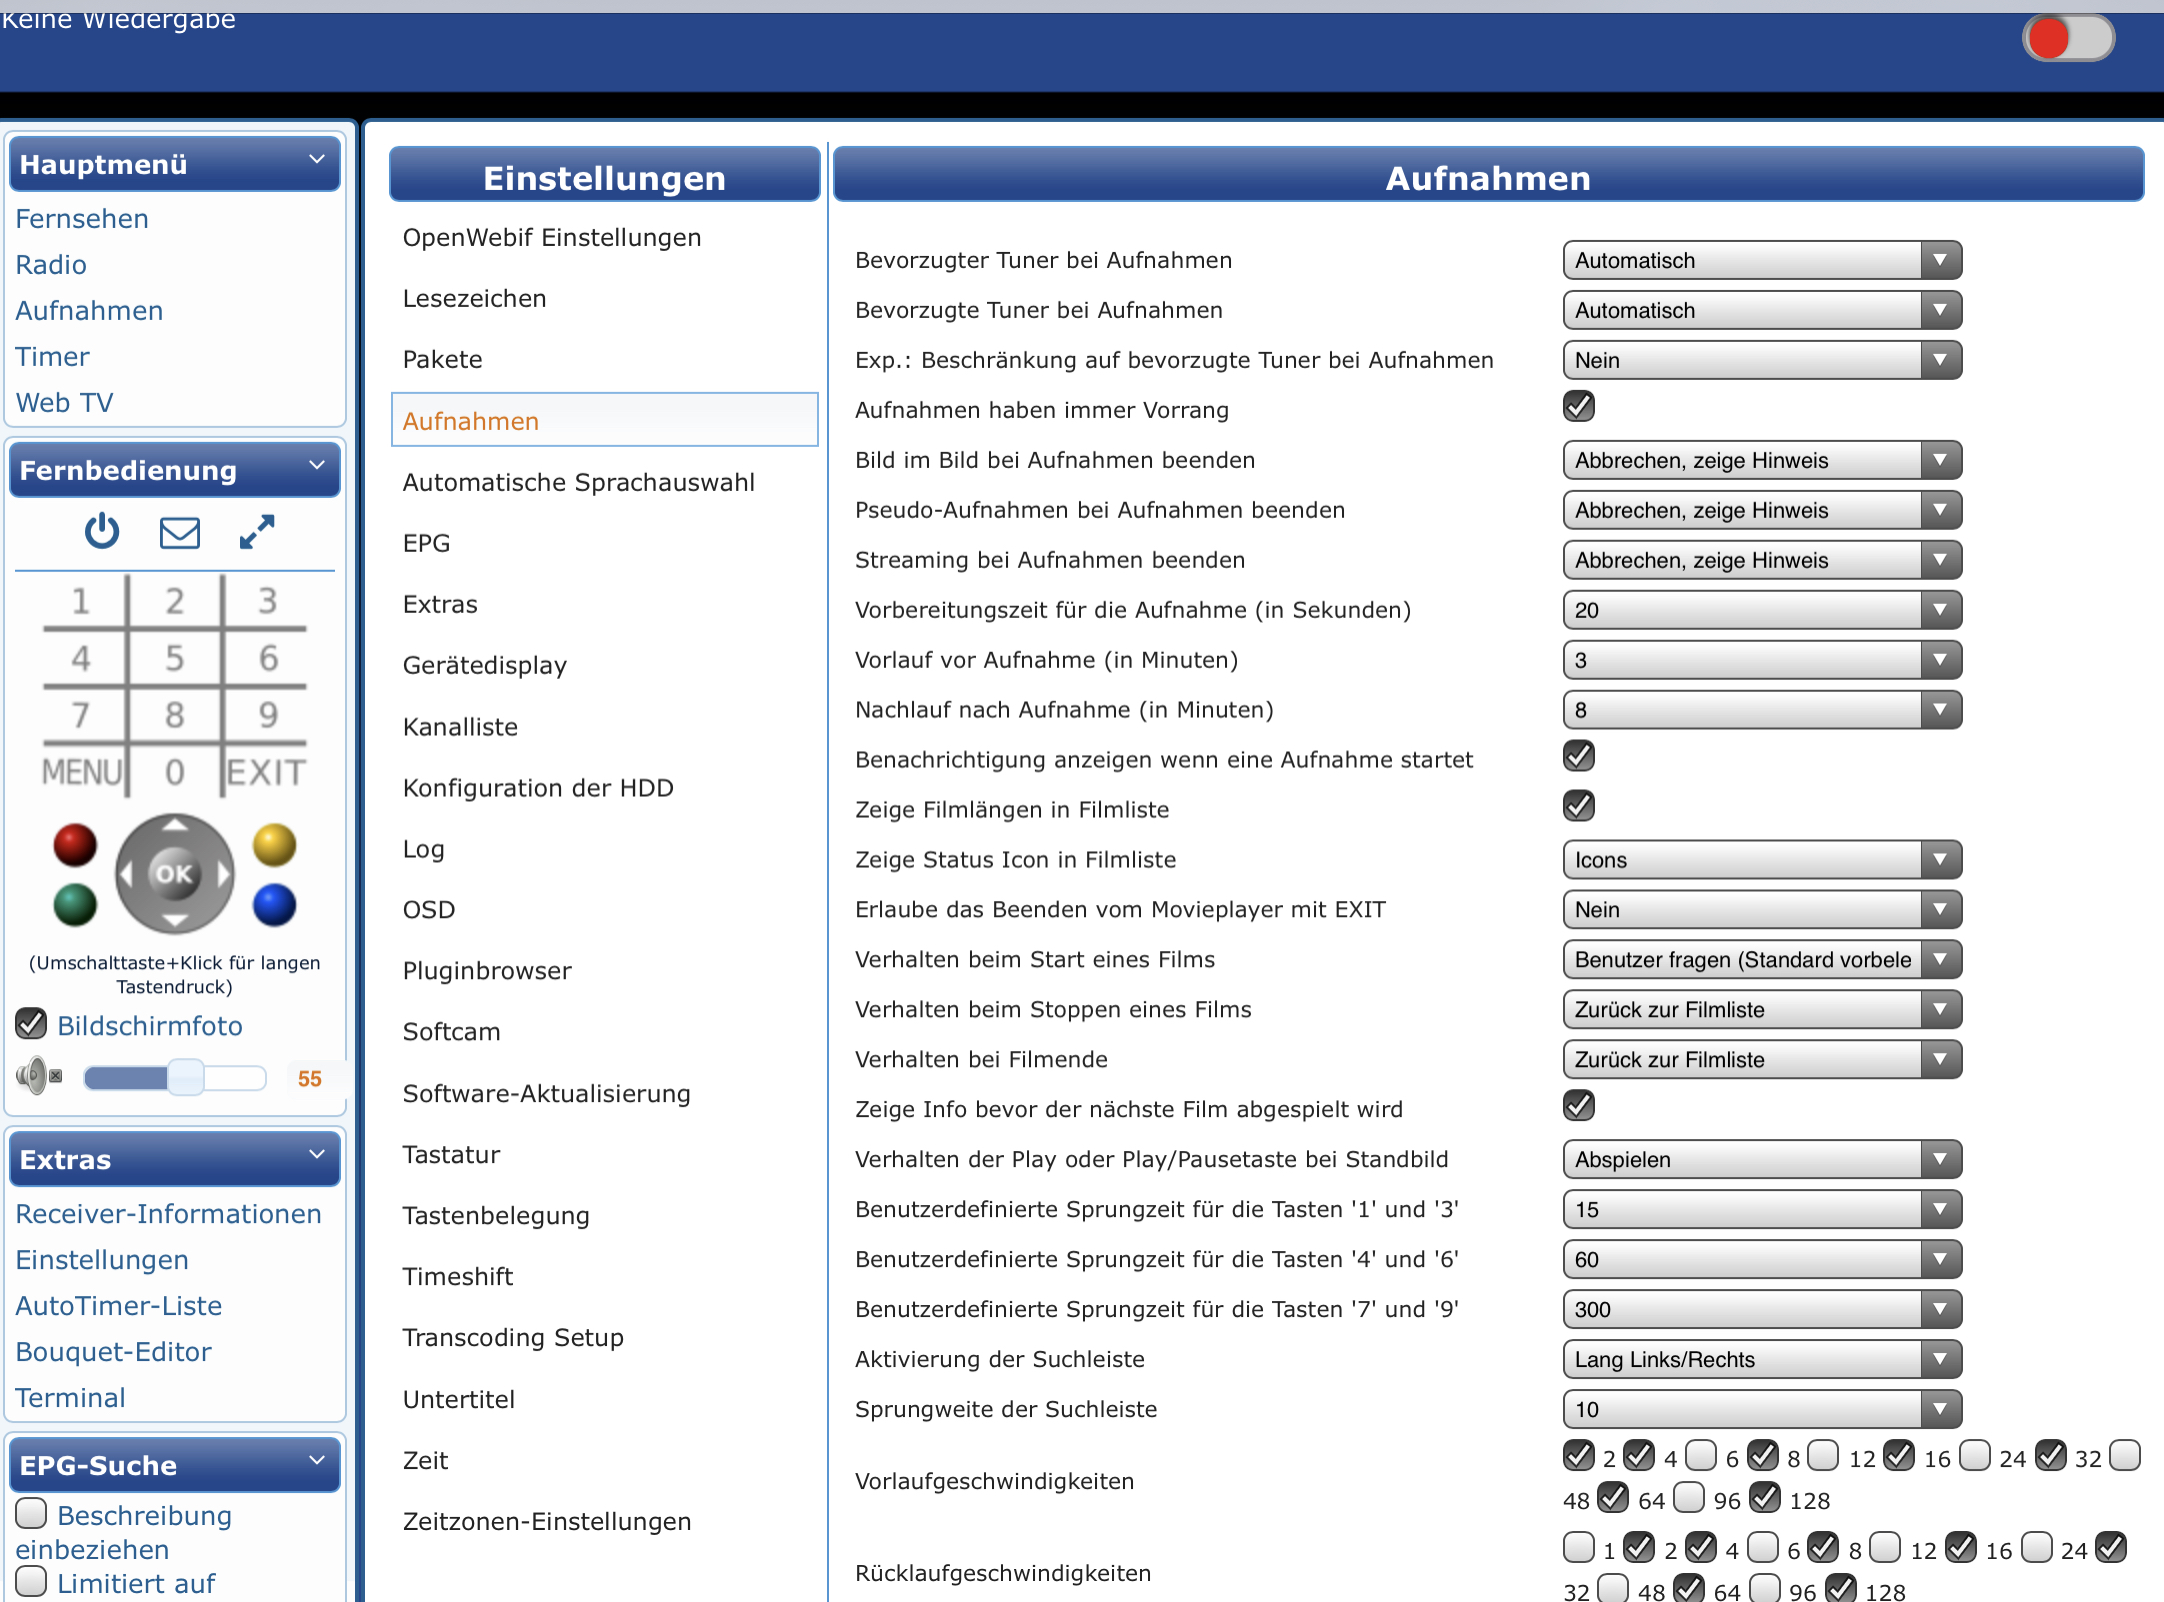The image size is (2164, 1602).
Task: Open Zeige Status Icon in Filmliste dropdown
Action: [x=1762, y=860]
